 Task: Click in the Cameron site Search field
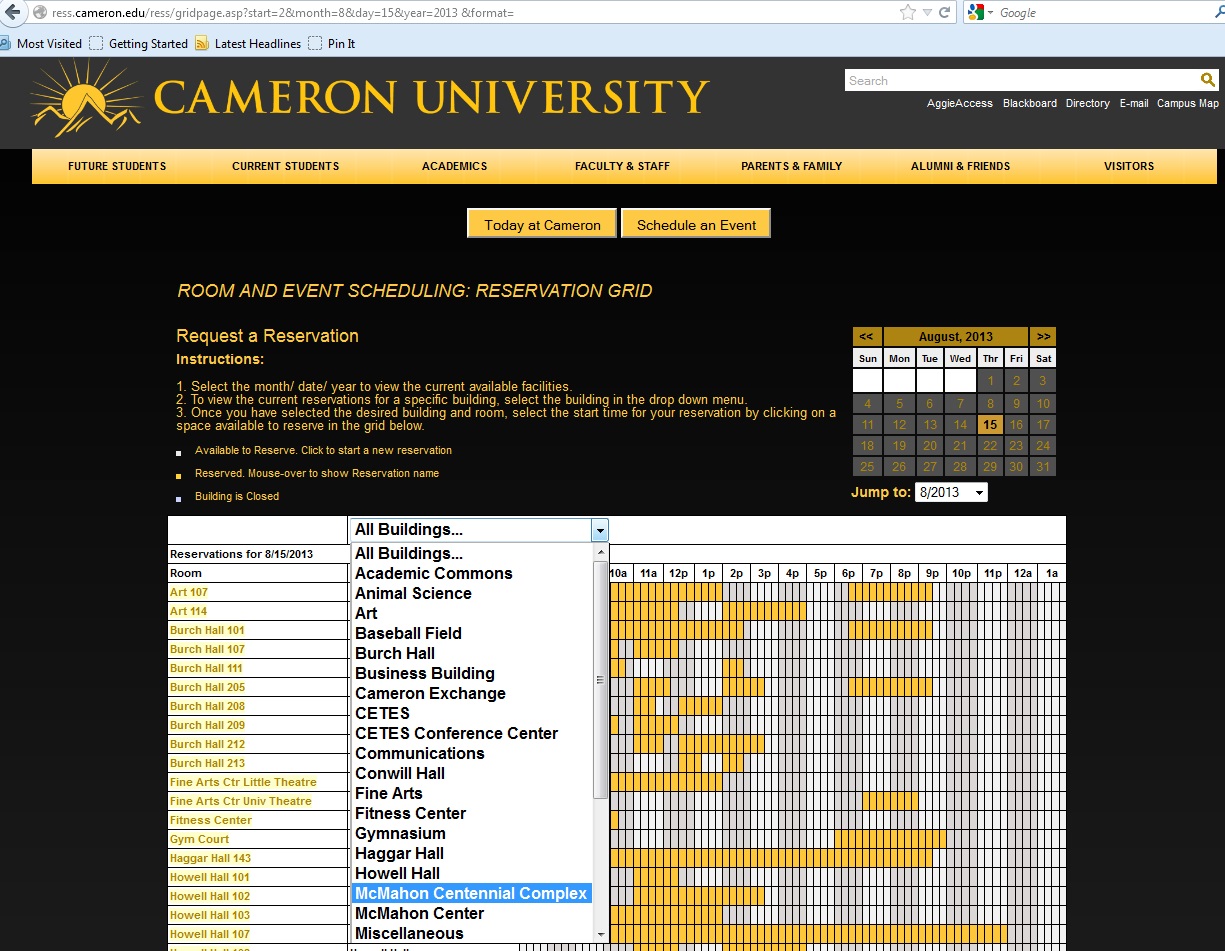pos(1022,80)
